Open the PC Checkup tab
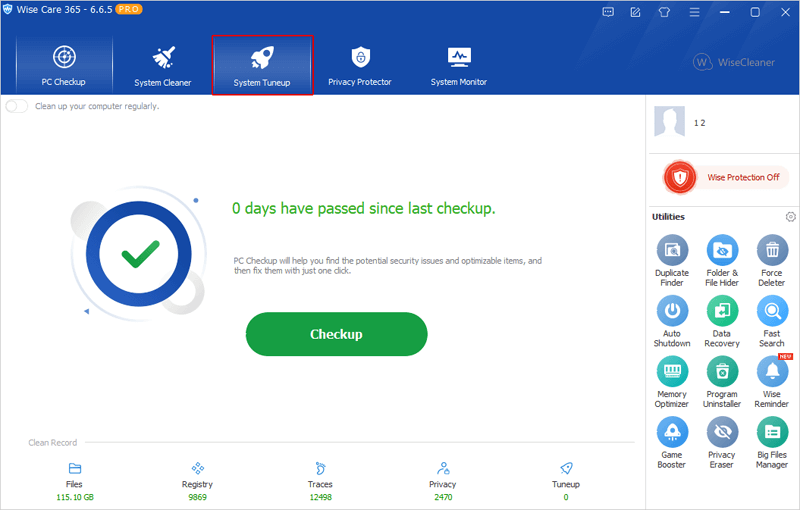This screenshot has height=510, width=800. (x=64, y=65)
